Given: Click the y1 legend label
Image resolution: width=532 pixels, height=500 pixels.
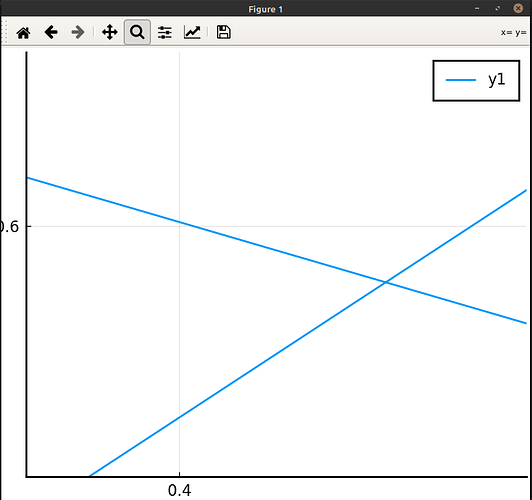Looking at the screenshot, I should (497, 80).
